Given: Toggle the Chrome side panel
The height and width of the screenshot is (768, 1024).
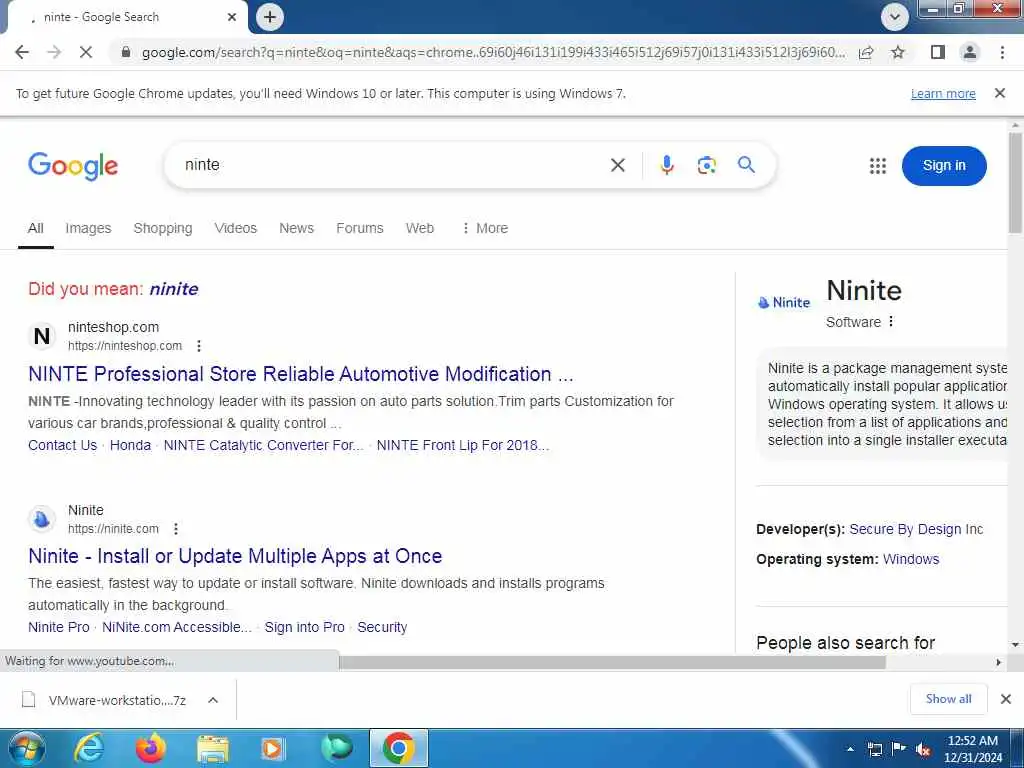Looking at the screenshot, I should 938,52.
